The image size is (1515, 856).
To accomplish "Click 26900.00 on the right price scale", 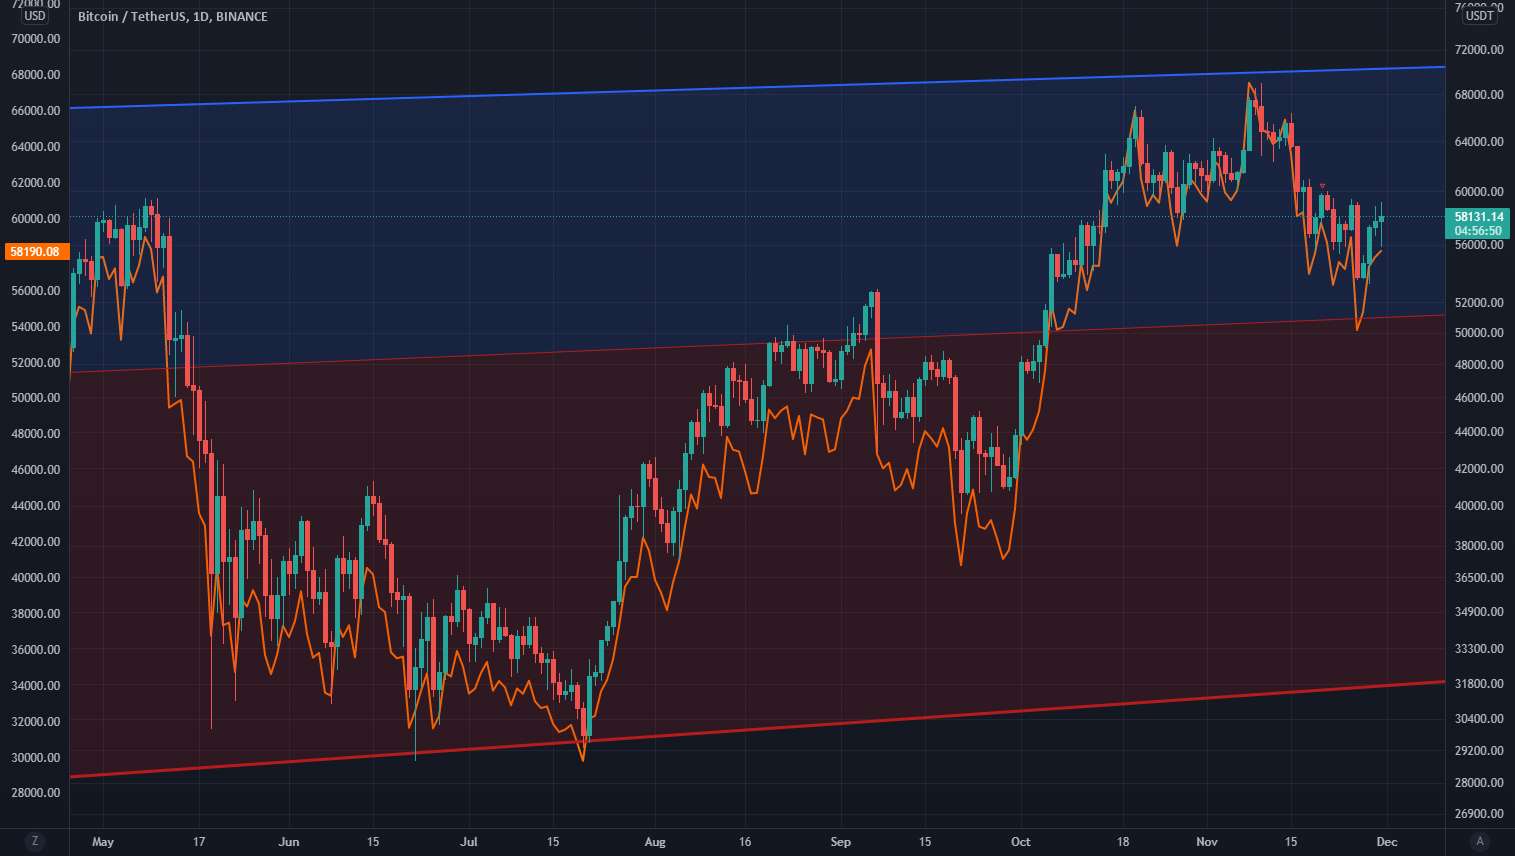I will 1479,814.
